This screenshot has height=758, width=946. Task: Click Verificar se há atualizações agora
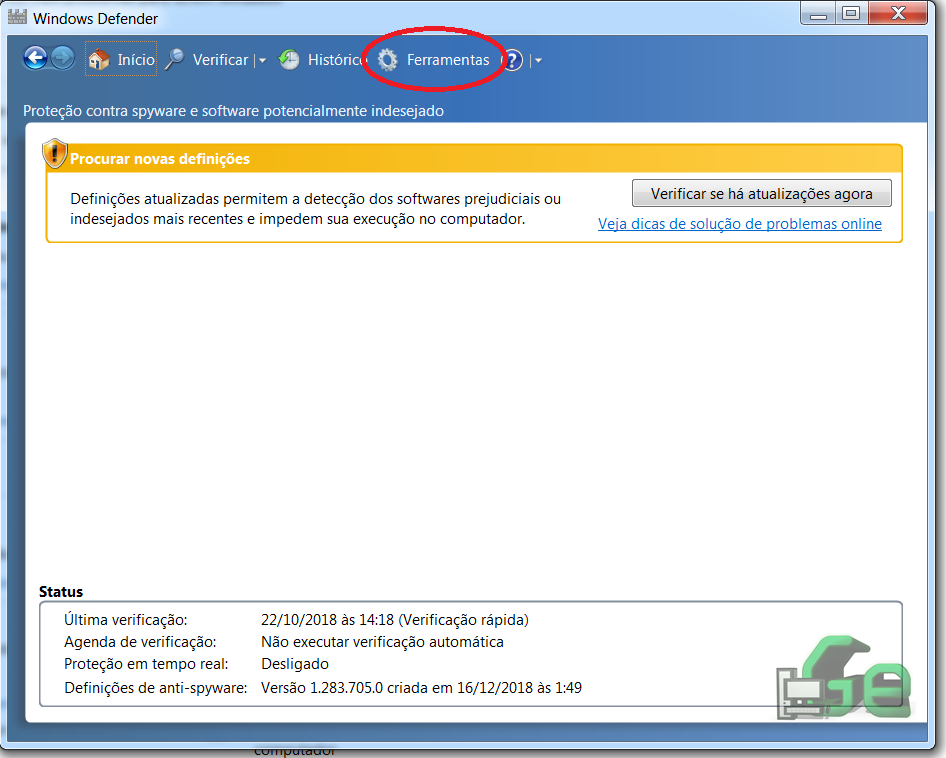(x=761, y=193)
